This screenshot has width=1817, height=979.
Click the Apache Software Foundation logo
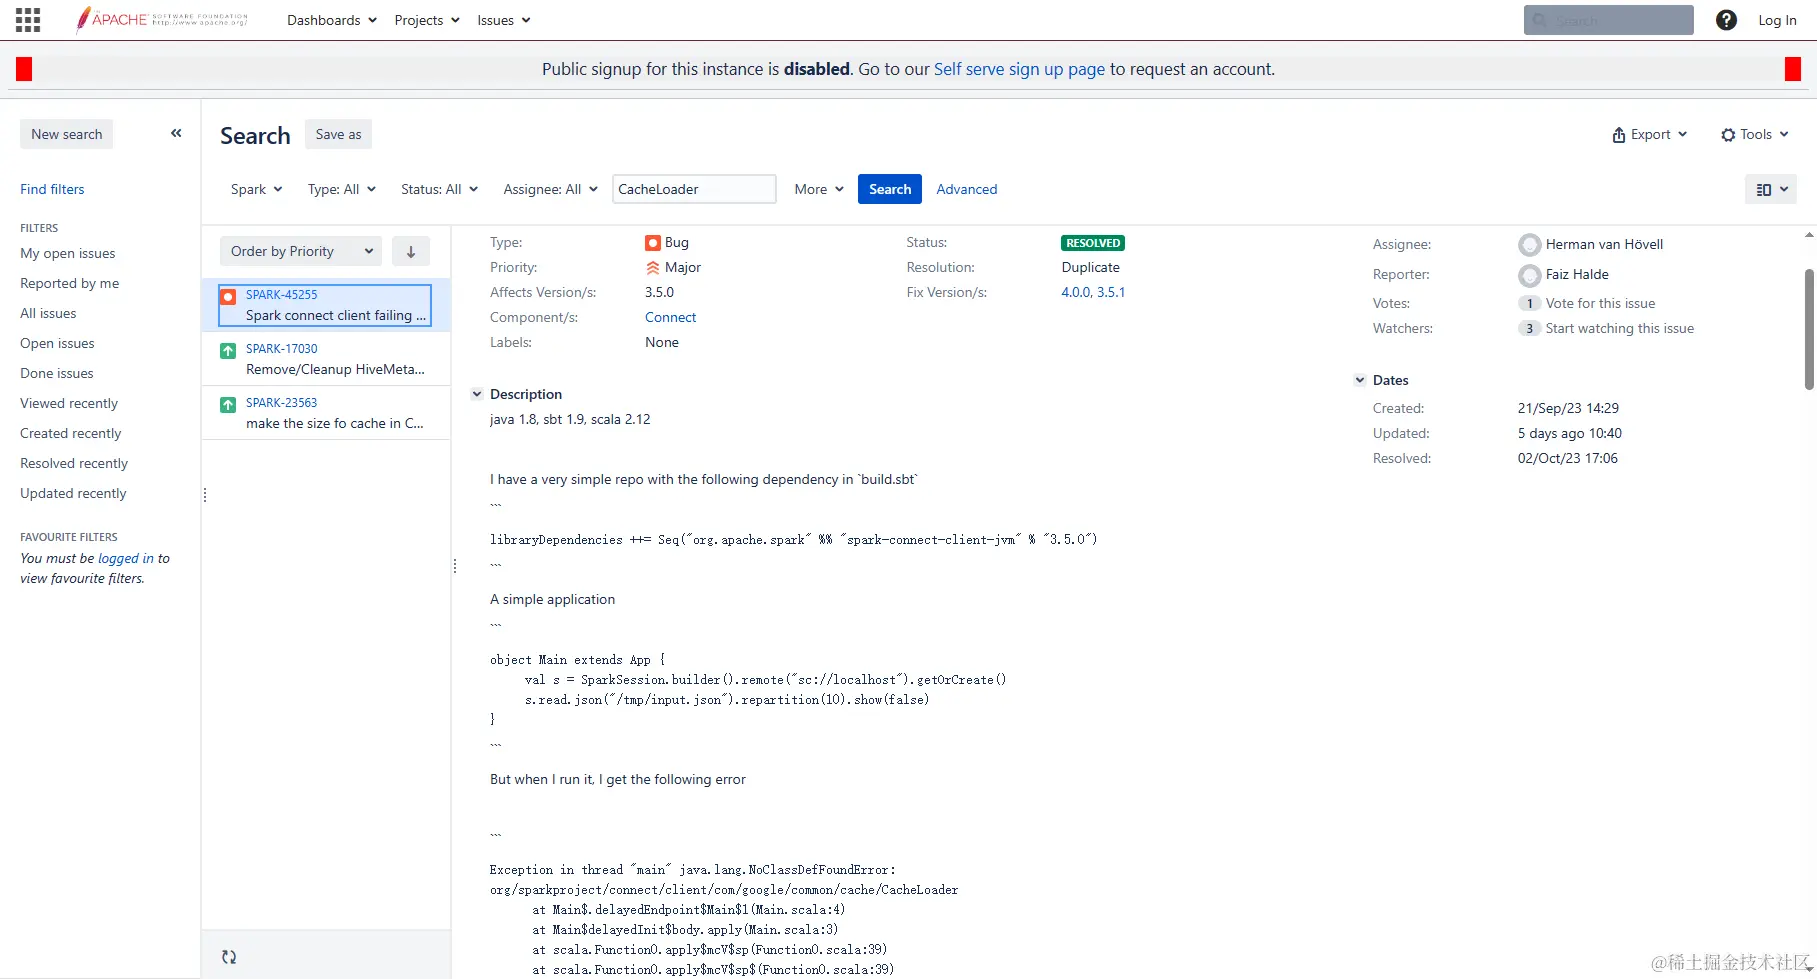pyautogui.click(x=162, y=20)
